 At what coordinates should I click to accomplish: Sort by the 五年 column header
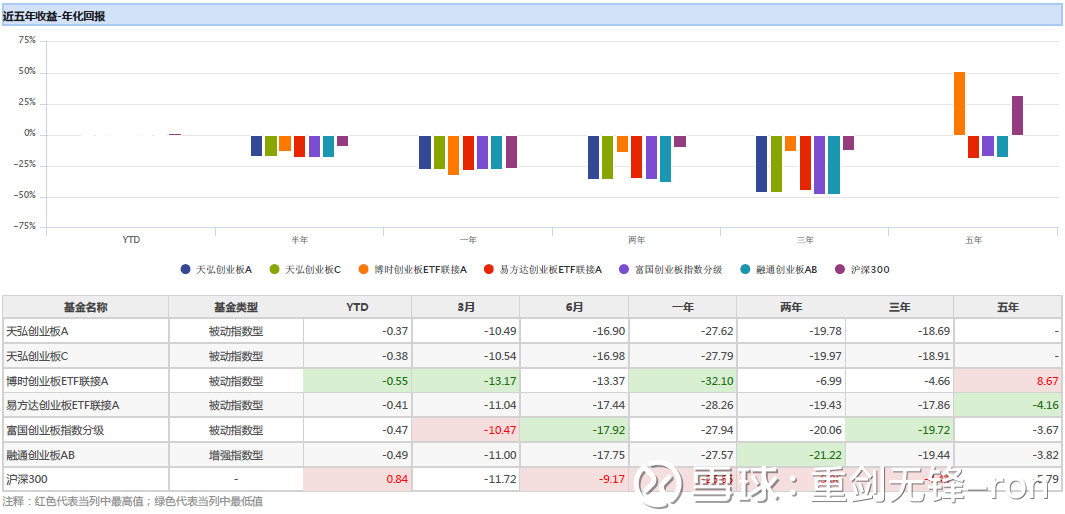click(x=1008, y=307)
